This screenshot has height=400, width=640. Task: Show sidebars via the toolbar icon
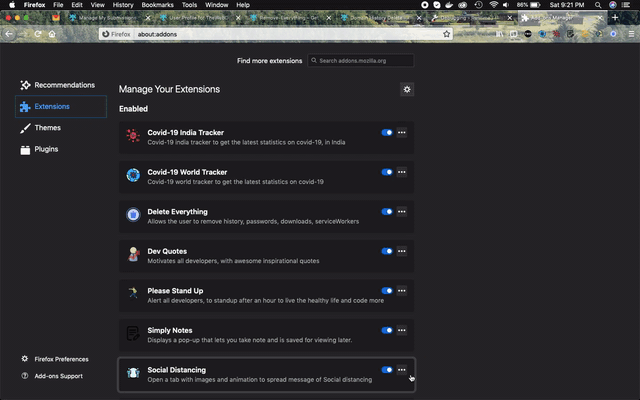[x=513, y=34]
